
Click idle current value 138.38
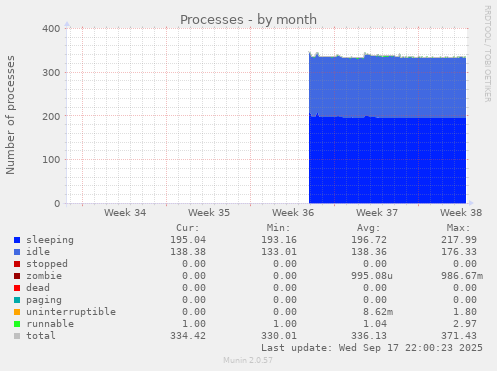point(188,252)
